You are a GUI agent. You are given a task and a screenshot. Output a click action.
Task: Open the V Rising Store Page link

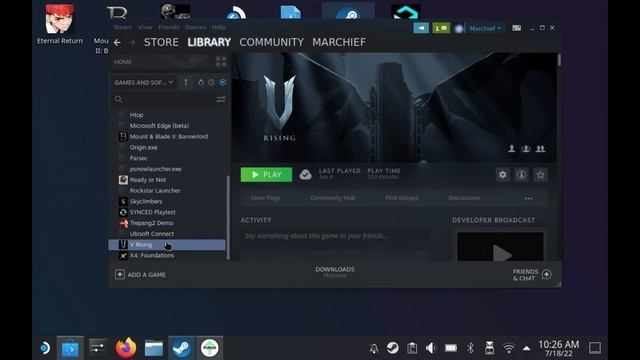265,198
